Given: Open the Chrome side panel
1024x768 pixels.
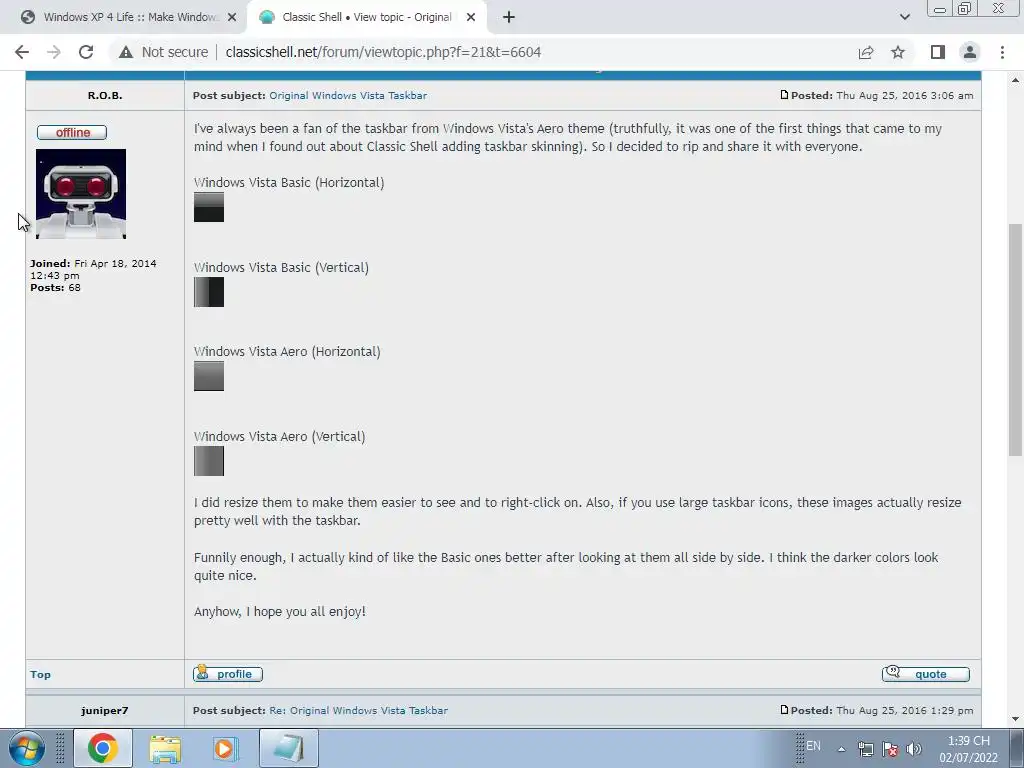Looking at the screenshot, I should (938, 52).
